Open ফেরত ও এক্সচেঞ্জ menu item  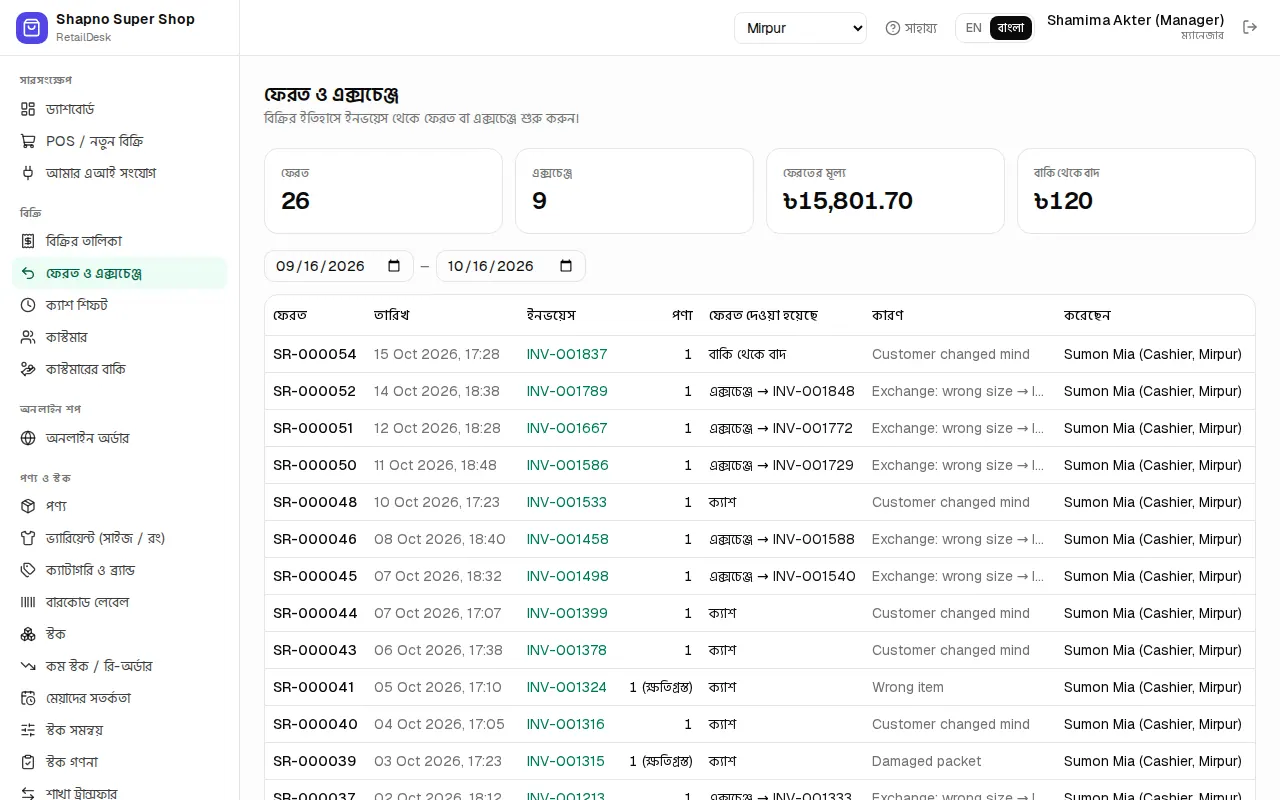tap(120, 273)
